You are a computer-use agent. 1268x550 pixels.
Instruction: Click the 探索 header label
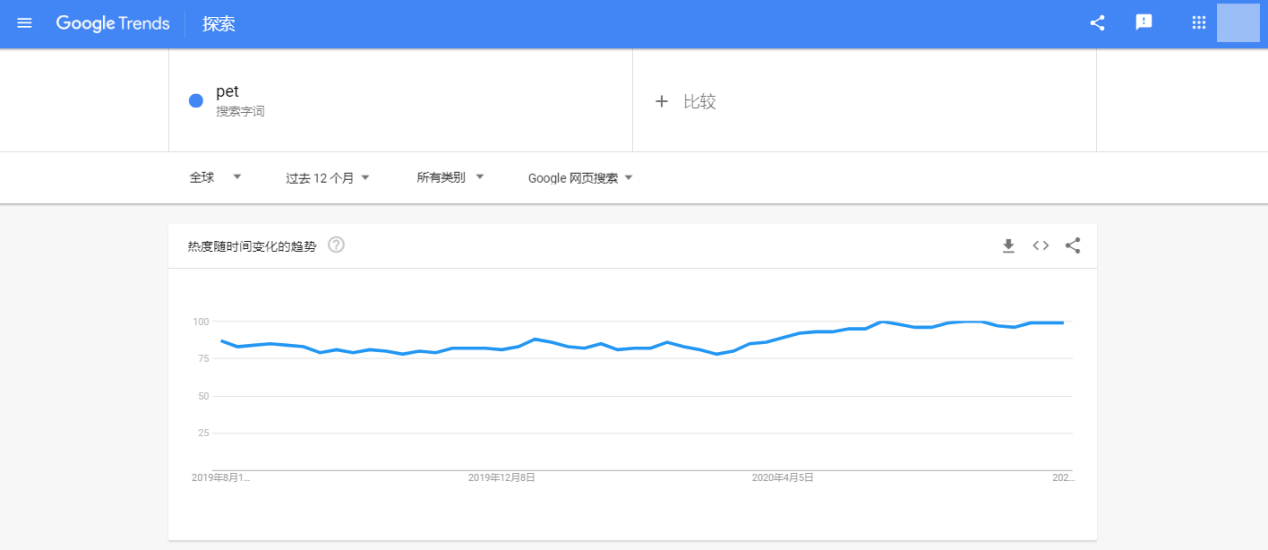pyautogui.click(x=219, y=24)
